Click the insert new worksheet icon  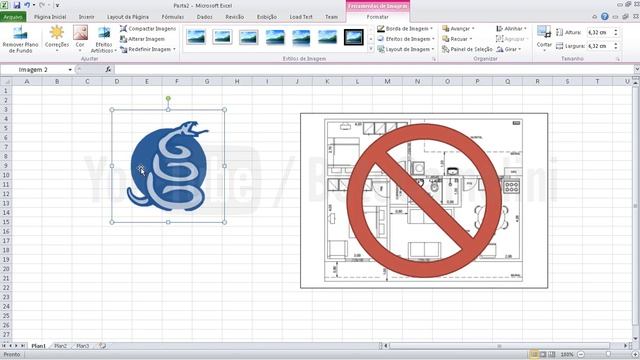pyautogui.click(x=102, y=346)
